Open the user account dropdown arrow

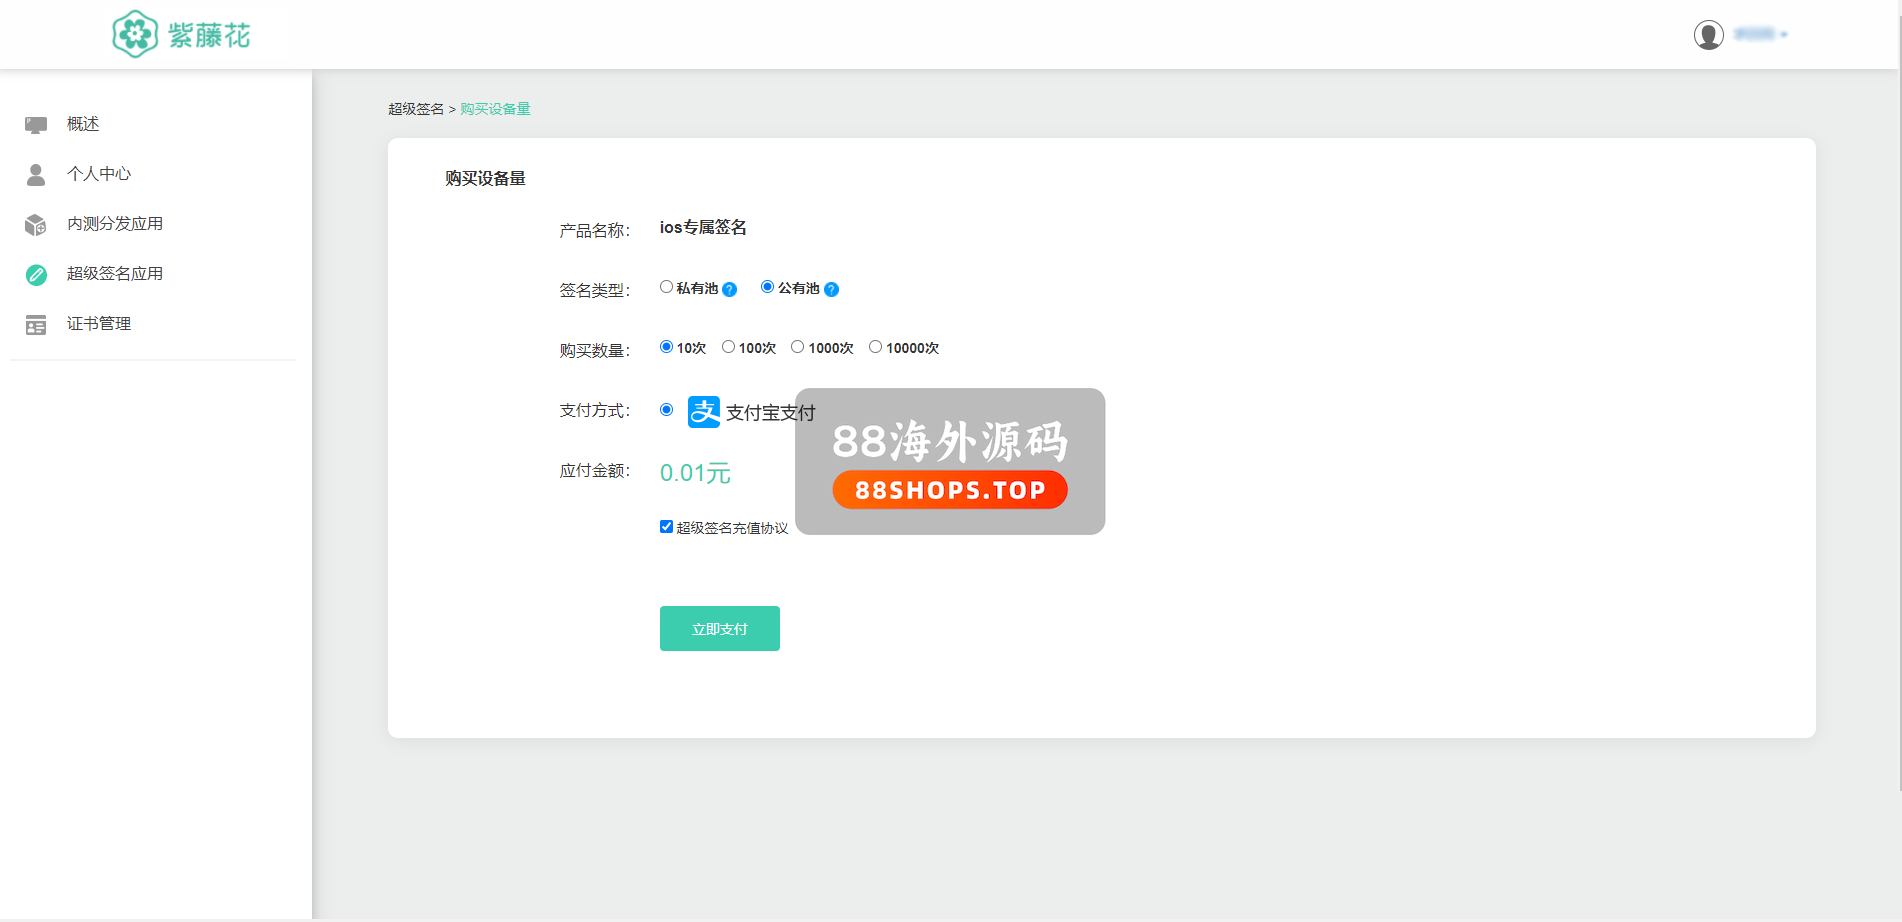pos(1784,35)
